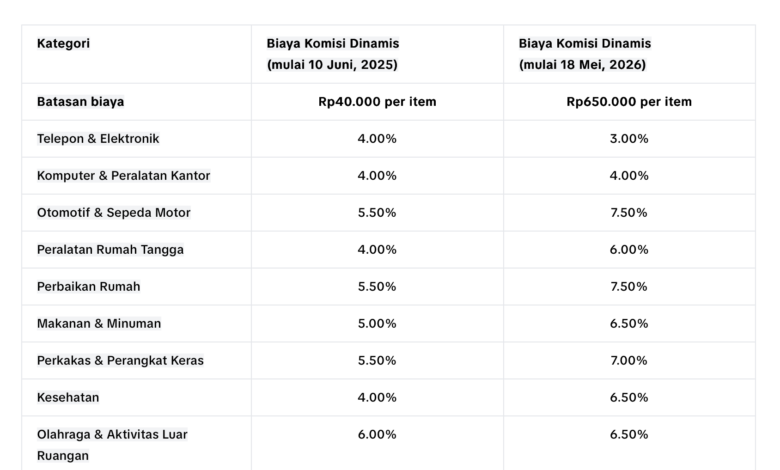Click the 7.50% value for Otomotif
The height and width of the screenshot is (470, 780).
pos(629,212)
